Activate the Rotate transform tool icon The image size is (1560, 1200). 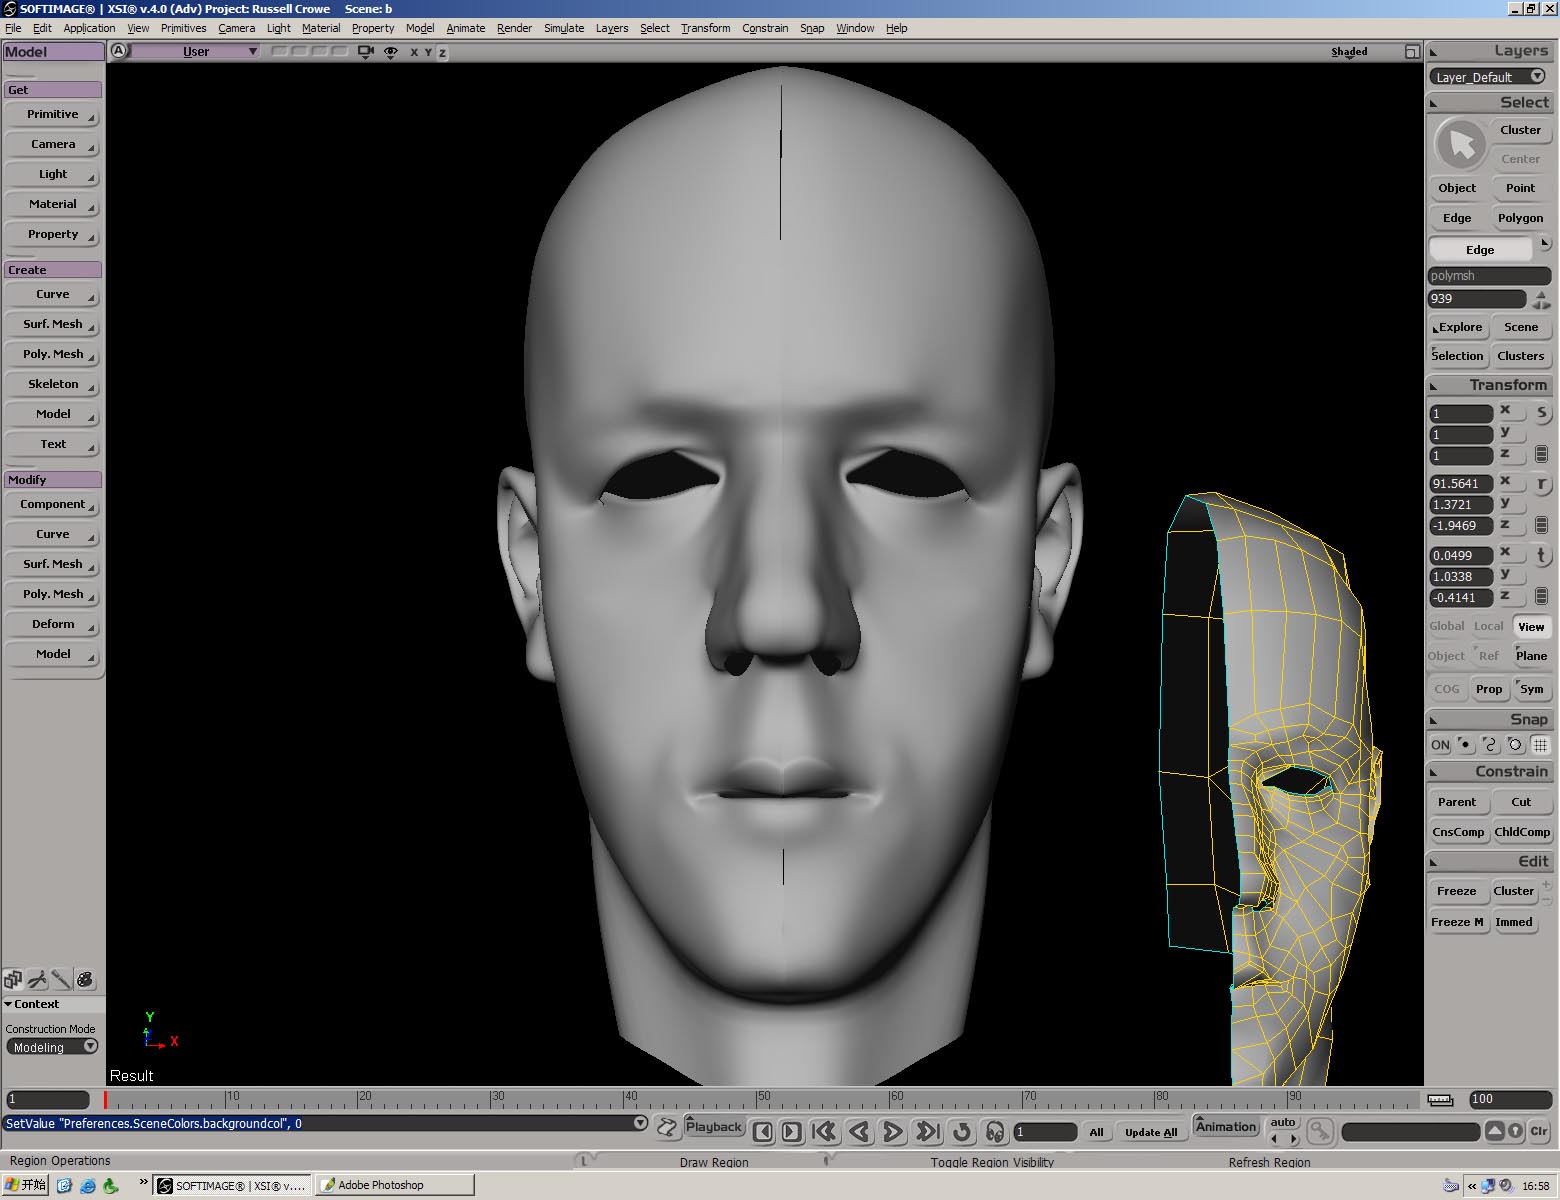[1541, 484]
